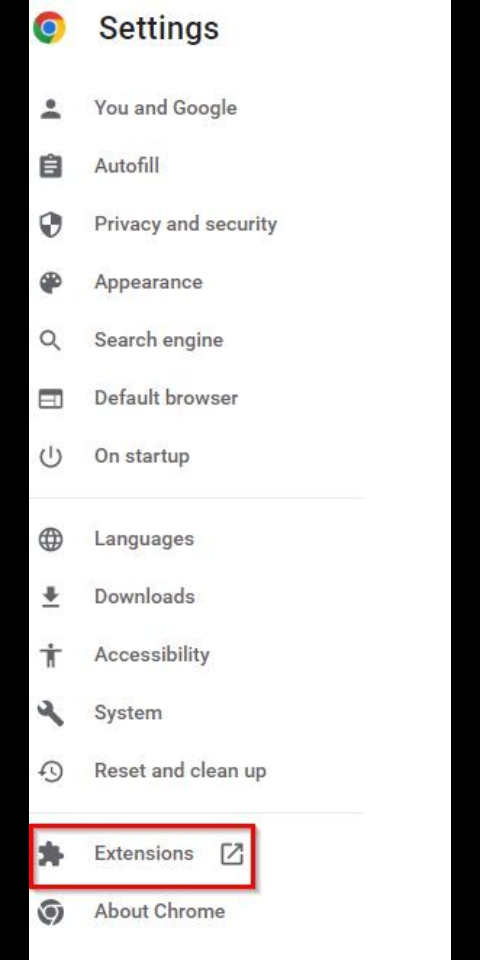Click the globe Languages icon

pyautogui.click(x=50, y=539)
